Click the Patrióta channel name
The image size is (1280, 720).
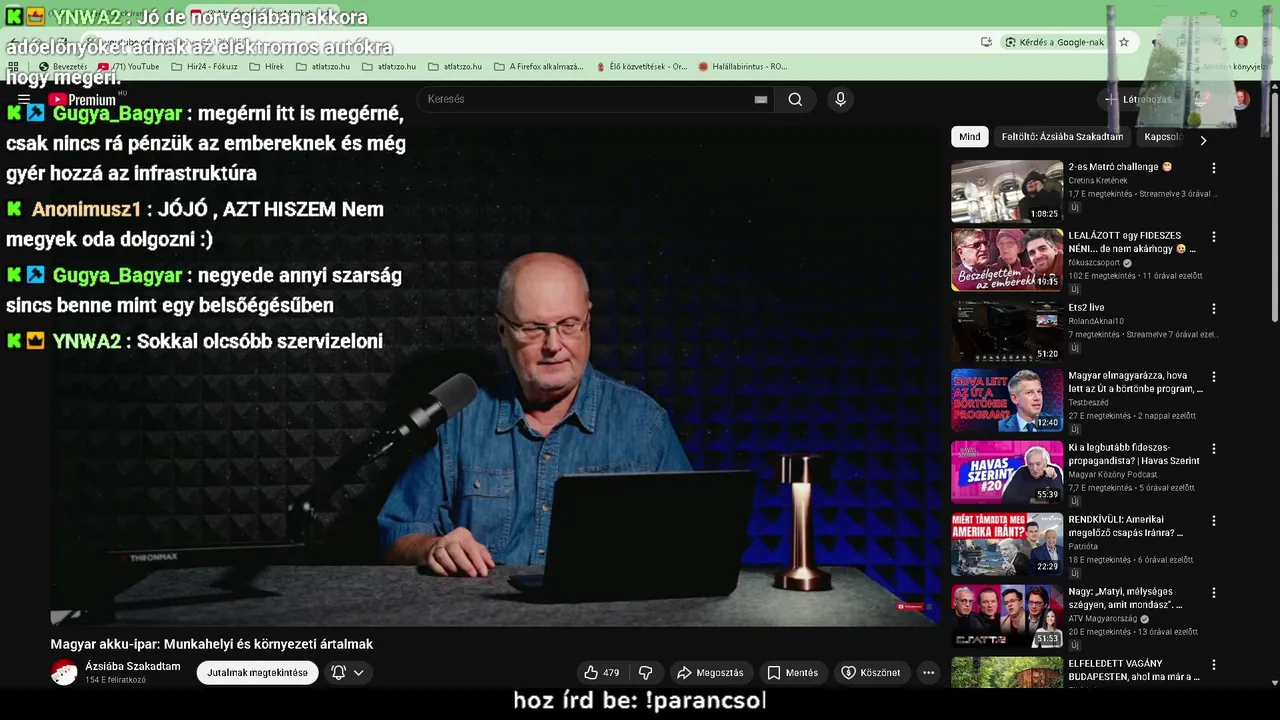(1083, 547)
